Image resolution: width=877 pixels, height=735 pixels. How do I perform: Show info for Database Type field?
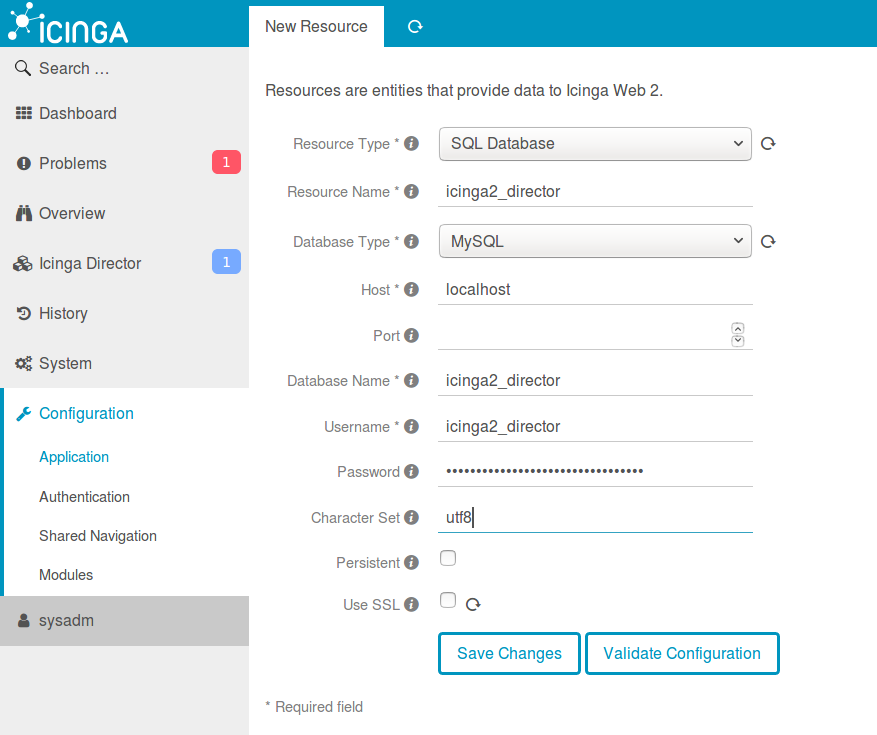[x=412, y=241]
